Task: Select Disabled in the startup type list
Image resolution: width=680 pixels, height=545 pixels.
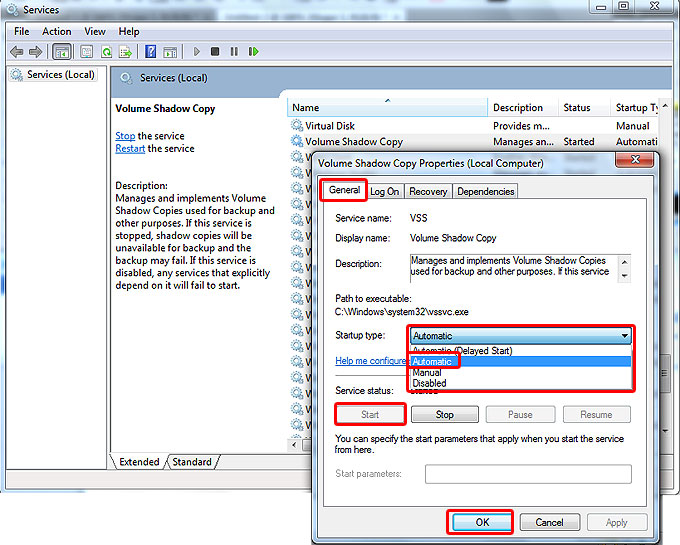Action: click(430, 383)
